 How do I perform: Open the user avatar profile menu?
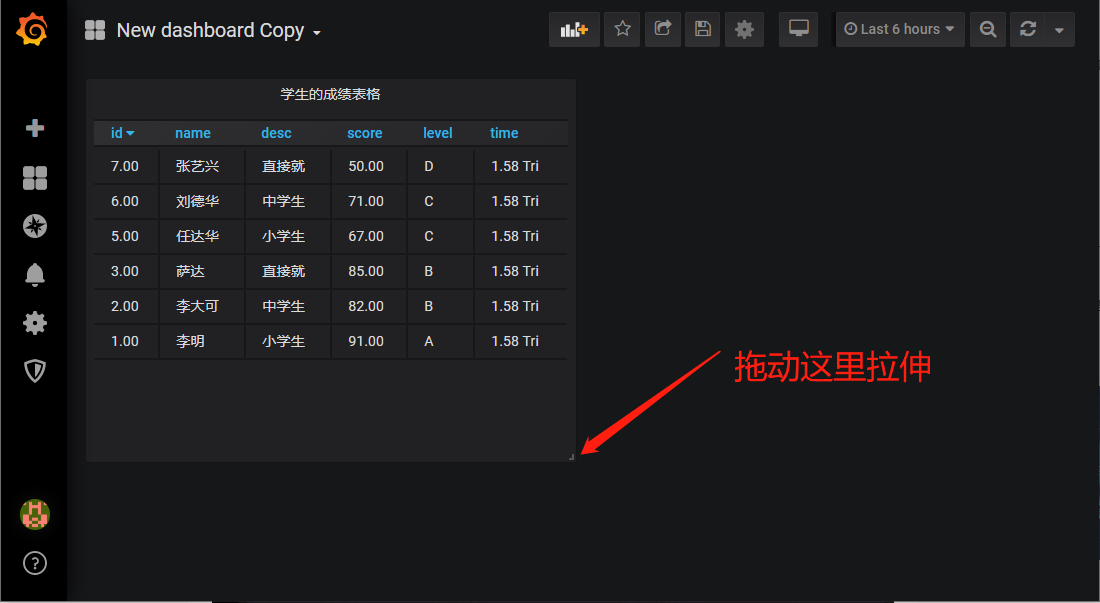(34, 515)
